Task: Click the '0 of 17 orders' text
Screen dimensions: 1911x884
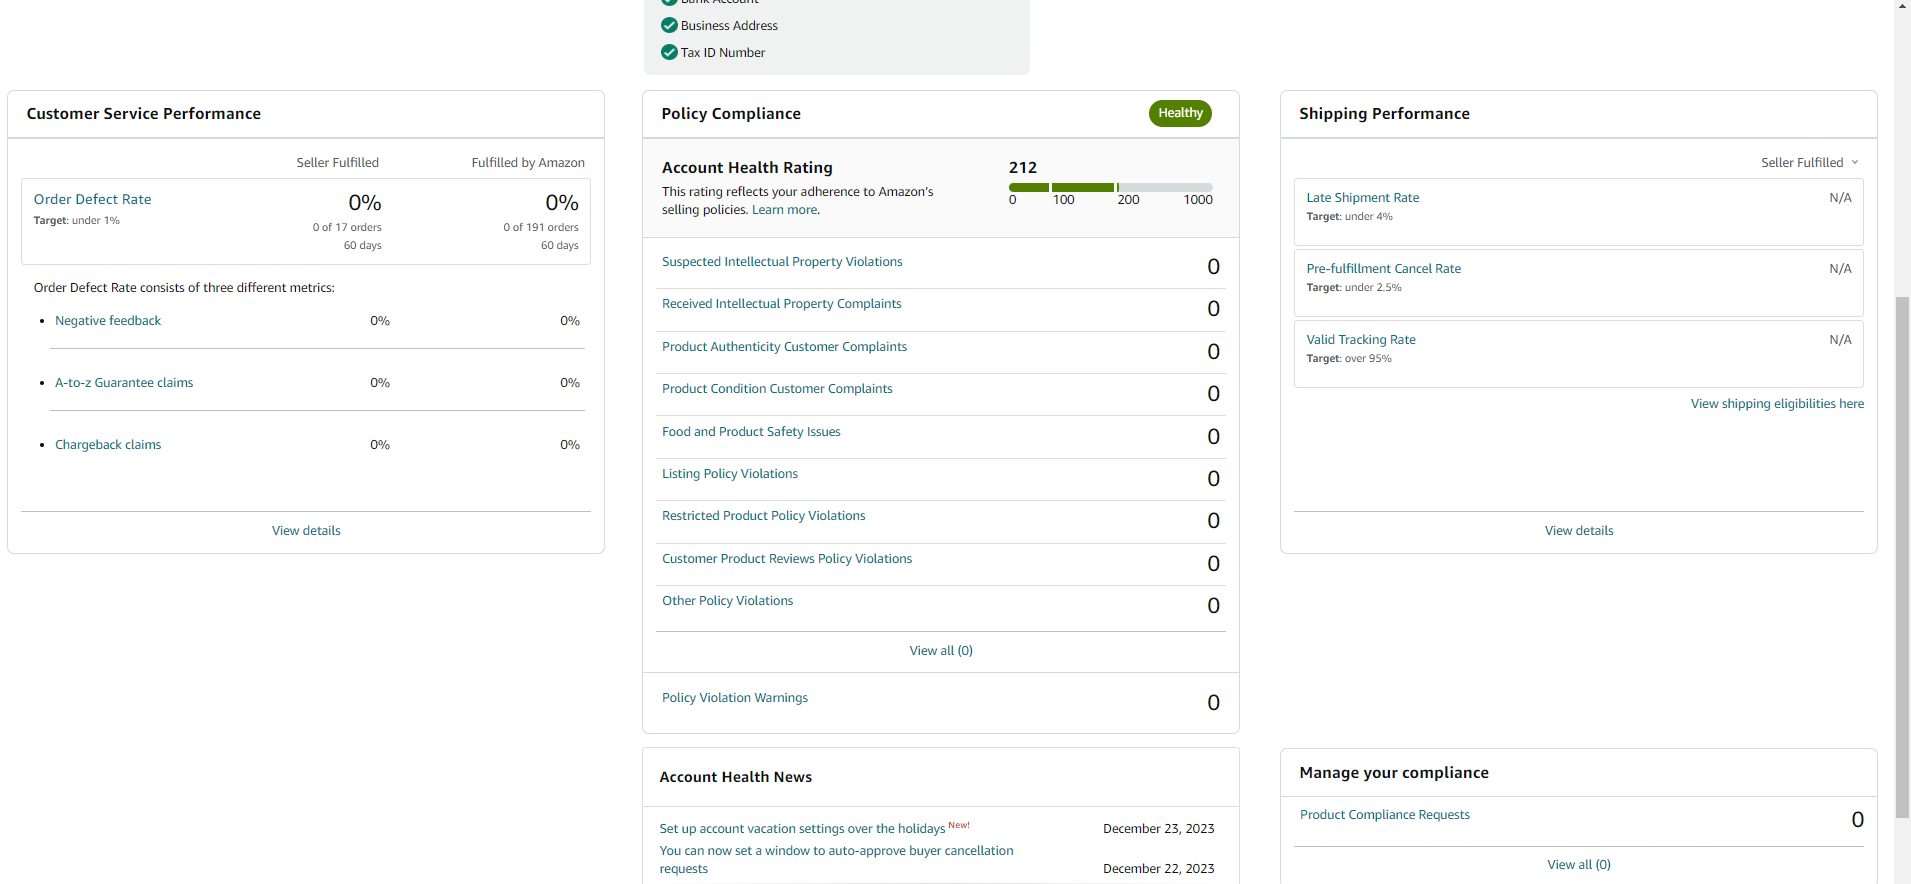Action: (x=347, y=228)
